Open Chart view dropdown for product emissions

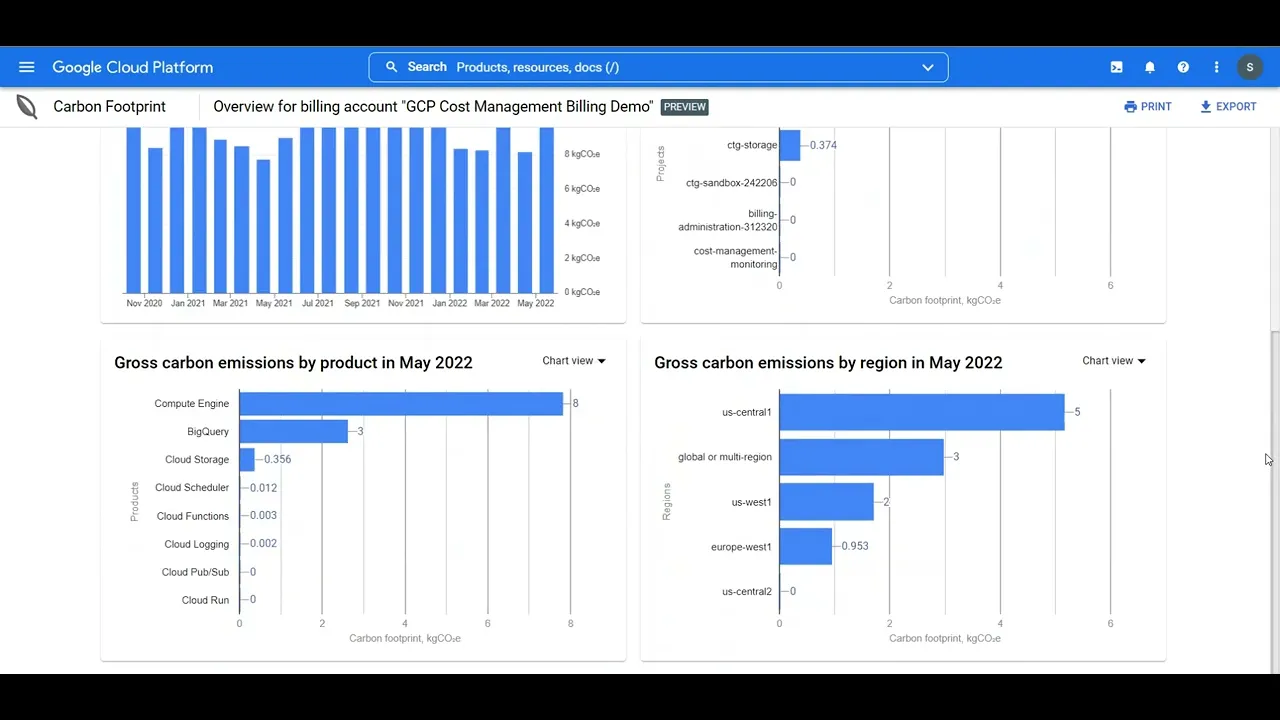[x=574, y=361]
